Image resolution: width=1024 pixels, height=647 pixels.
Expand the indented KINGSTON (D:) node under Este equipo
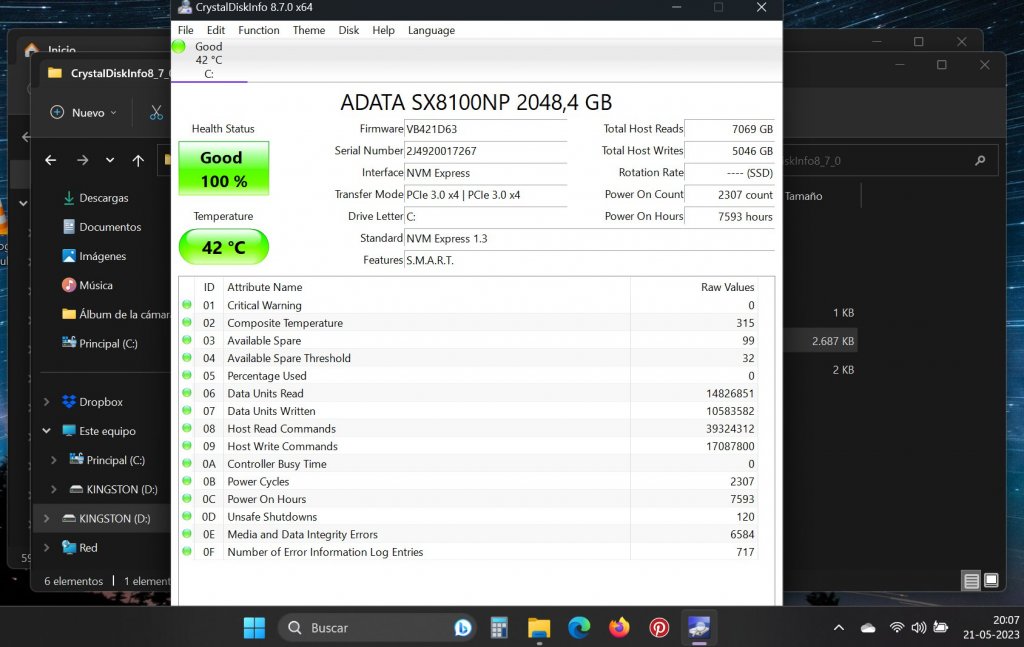click(x=54, y=489)
